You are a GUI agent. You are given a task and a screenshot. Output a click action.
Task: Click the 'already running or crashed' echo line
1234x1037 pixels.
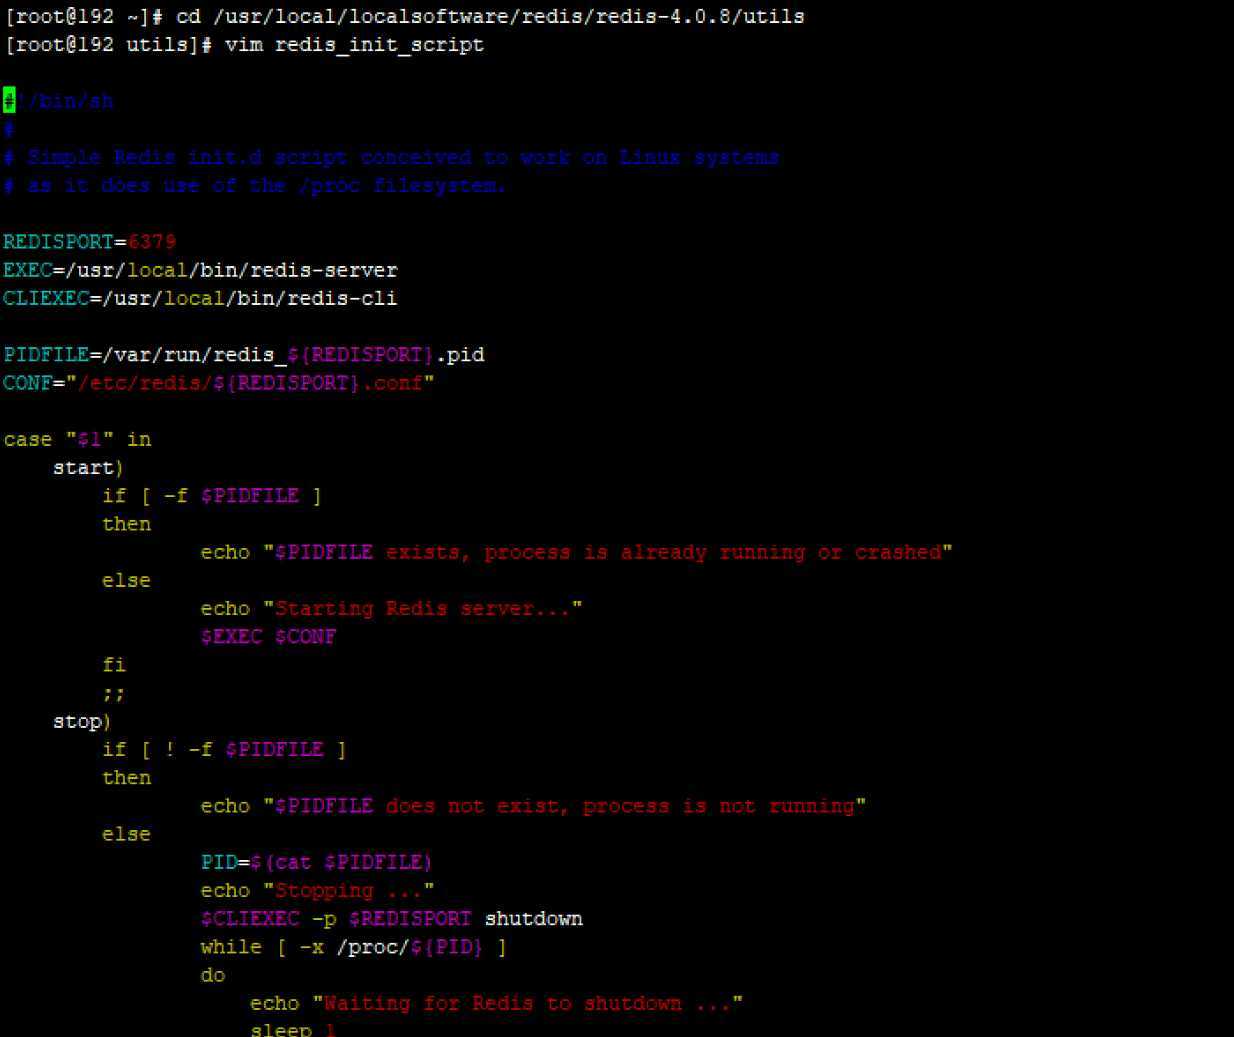pyautogui.click(x=576, y=552)
